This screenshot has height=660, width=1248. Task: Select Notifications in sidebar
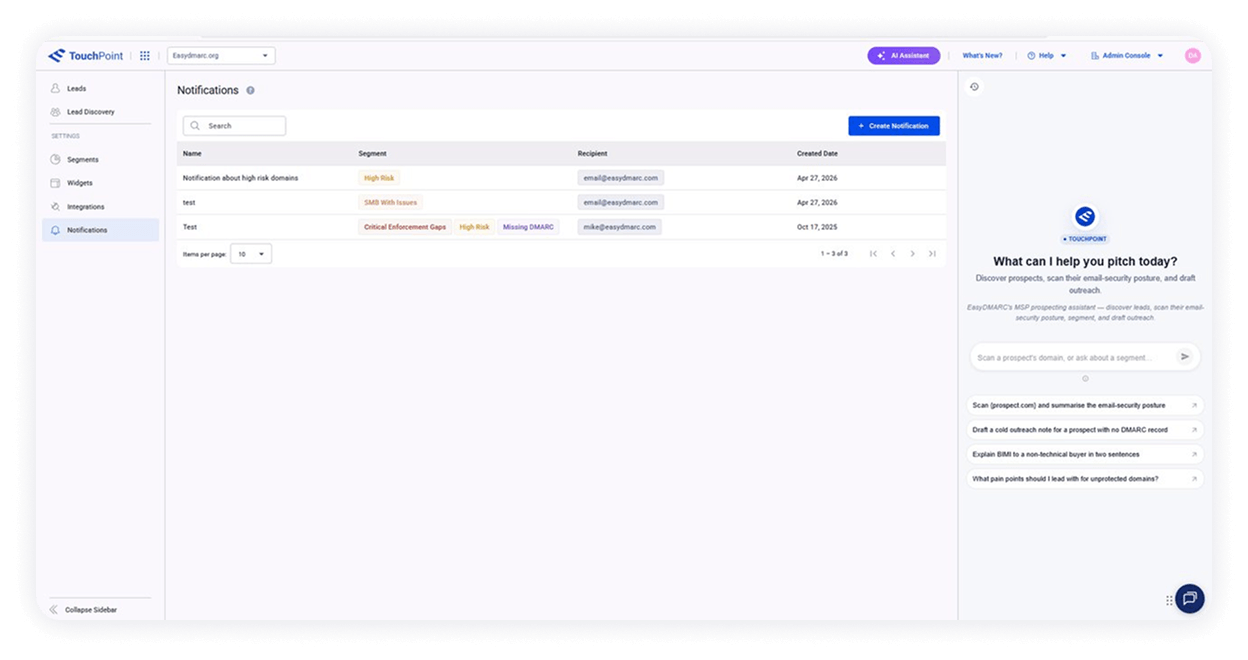(100, 230)
